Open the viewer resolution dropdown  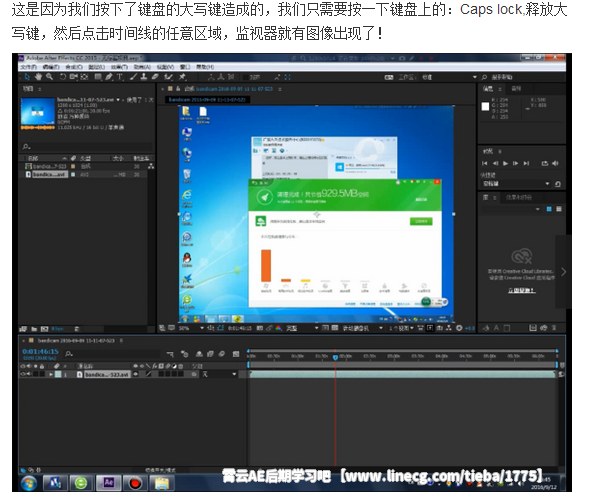302,328
